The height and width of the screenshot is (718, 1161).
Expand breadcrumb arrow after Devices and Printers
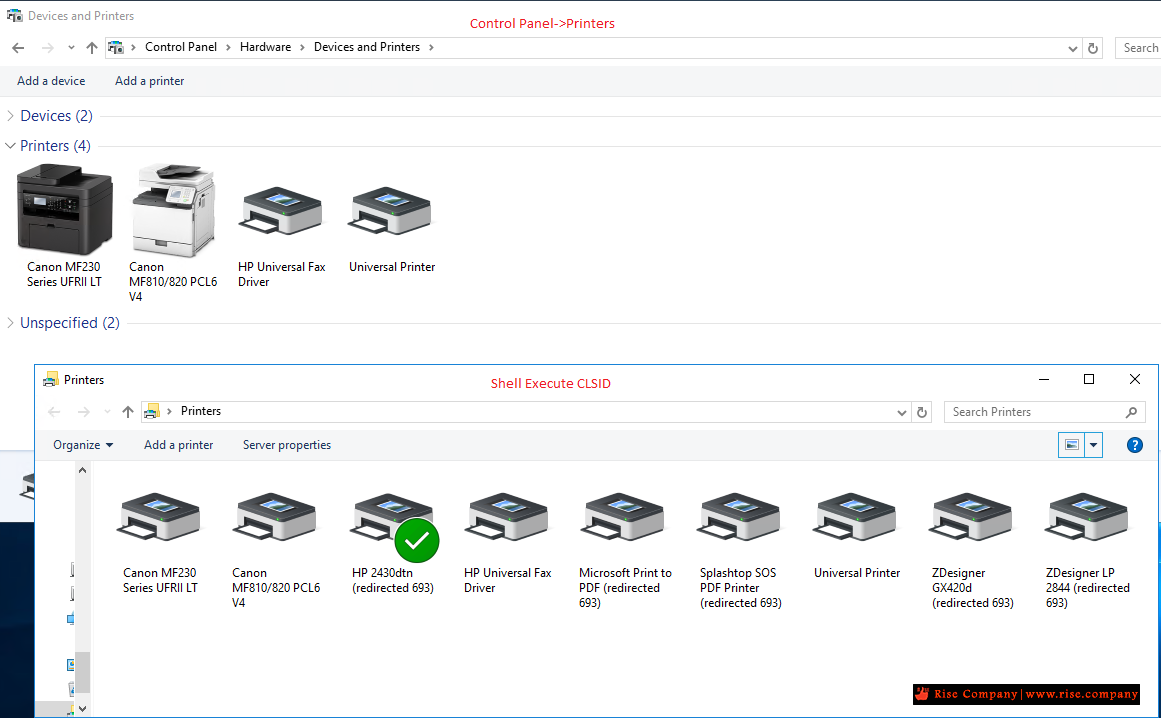click(431, 47)
